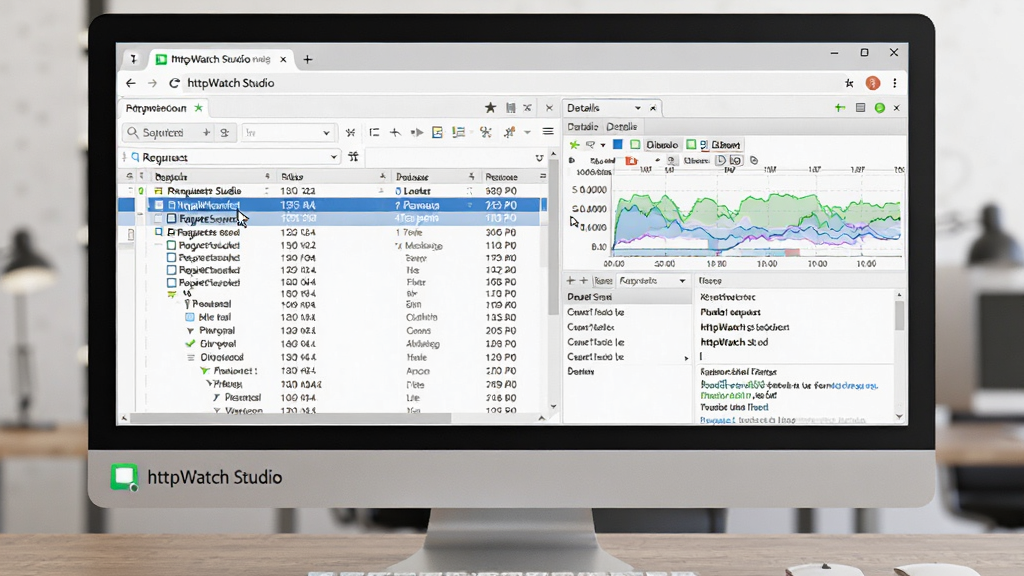The image size is (1024, 576).
Task: Click the colored list toolbar icon
Action: pos(458,133)
